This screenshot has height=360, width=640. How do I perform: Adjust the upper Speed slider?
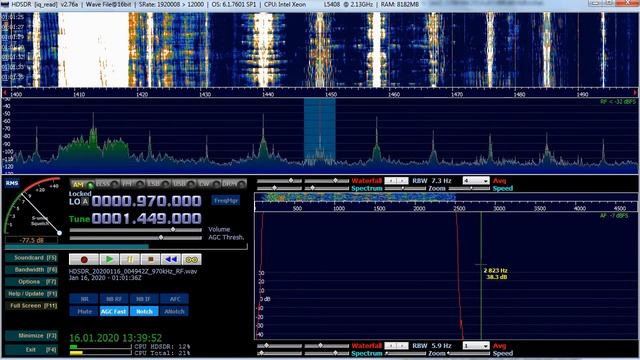pos(469,188)
